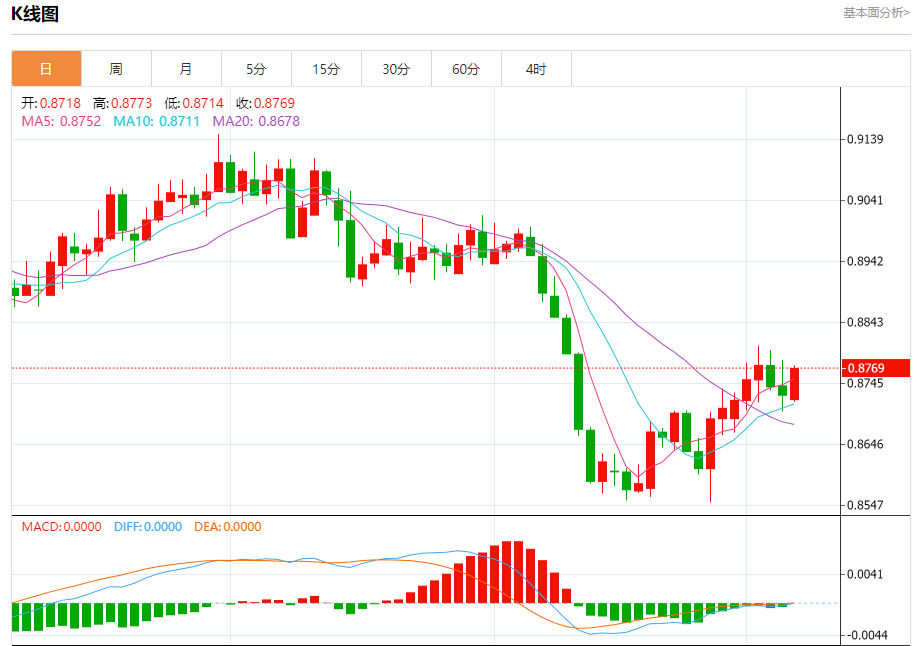Open the 30分 interval tab

396,69
